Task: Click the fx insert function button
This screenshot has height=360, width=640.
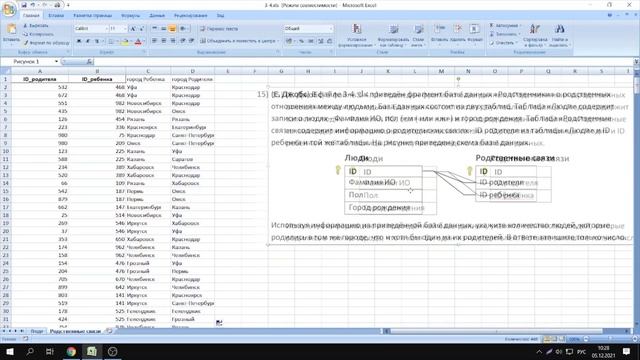Action: (89, 62)
